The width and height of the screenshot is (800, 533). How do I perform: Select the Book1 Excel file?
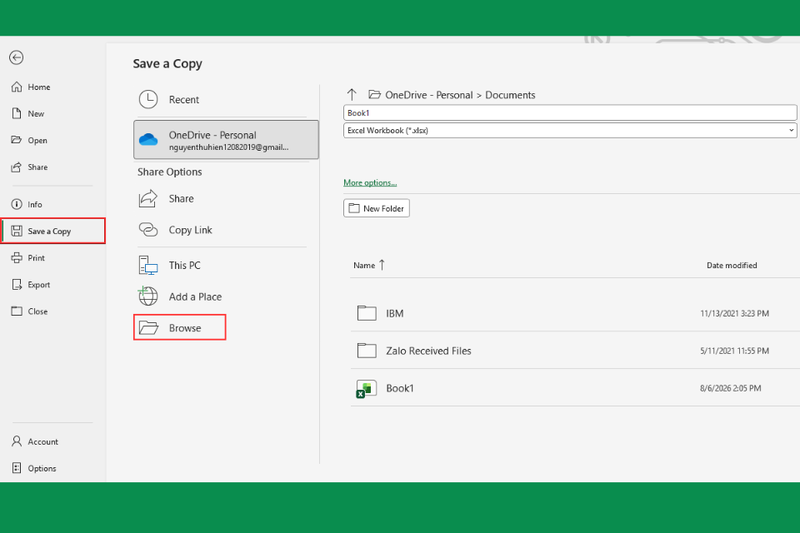click(575, 388)
